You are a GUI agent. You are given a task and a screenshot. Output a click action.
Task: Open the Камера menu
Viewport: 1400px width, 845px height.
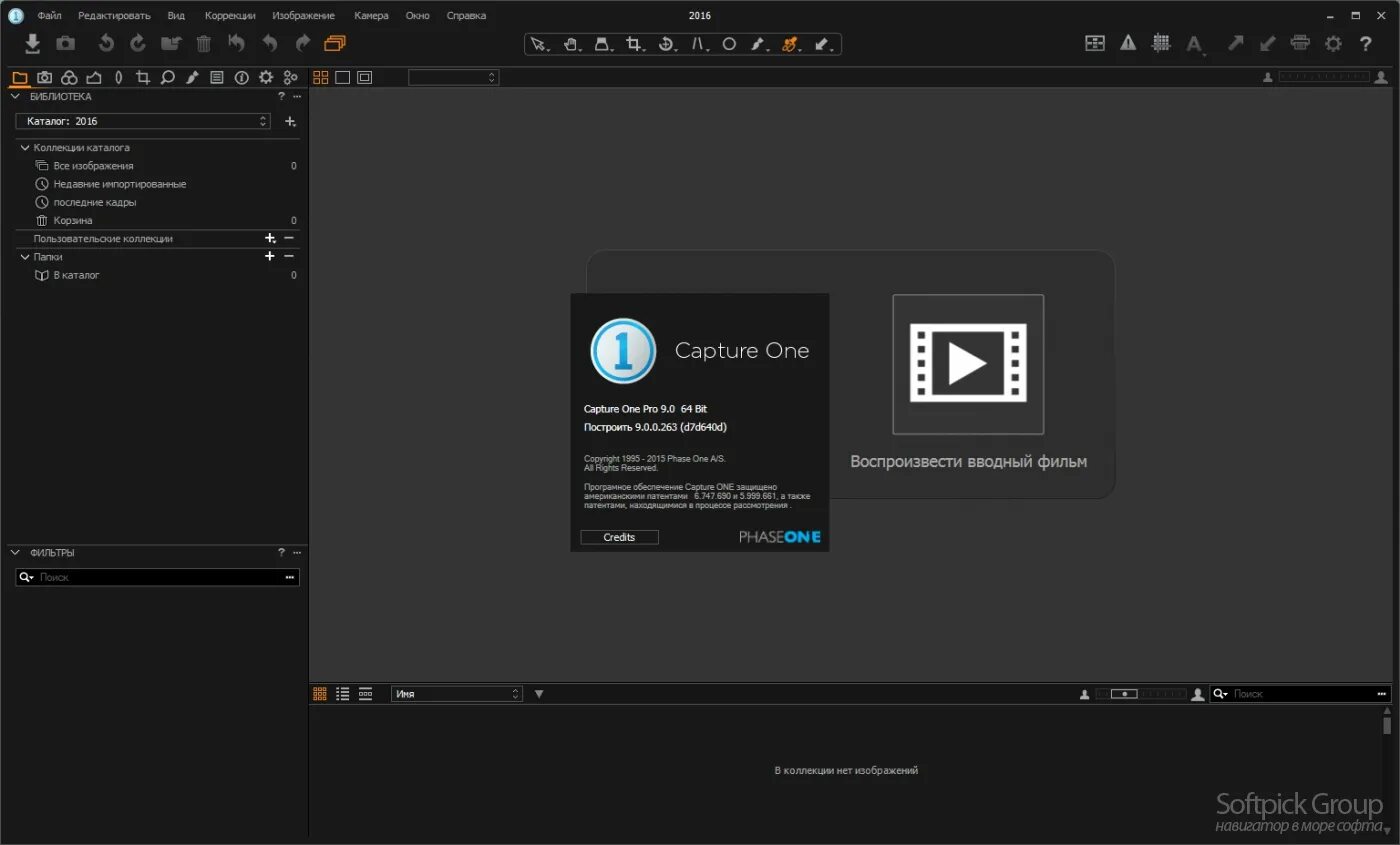pos(371,16)
